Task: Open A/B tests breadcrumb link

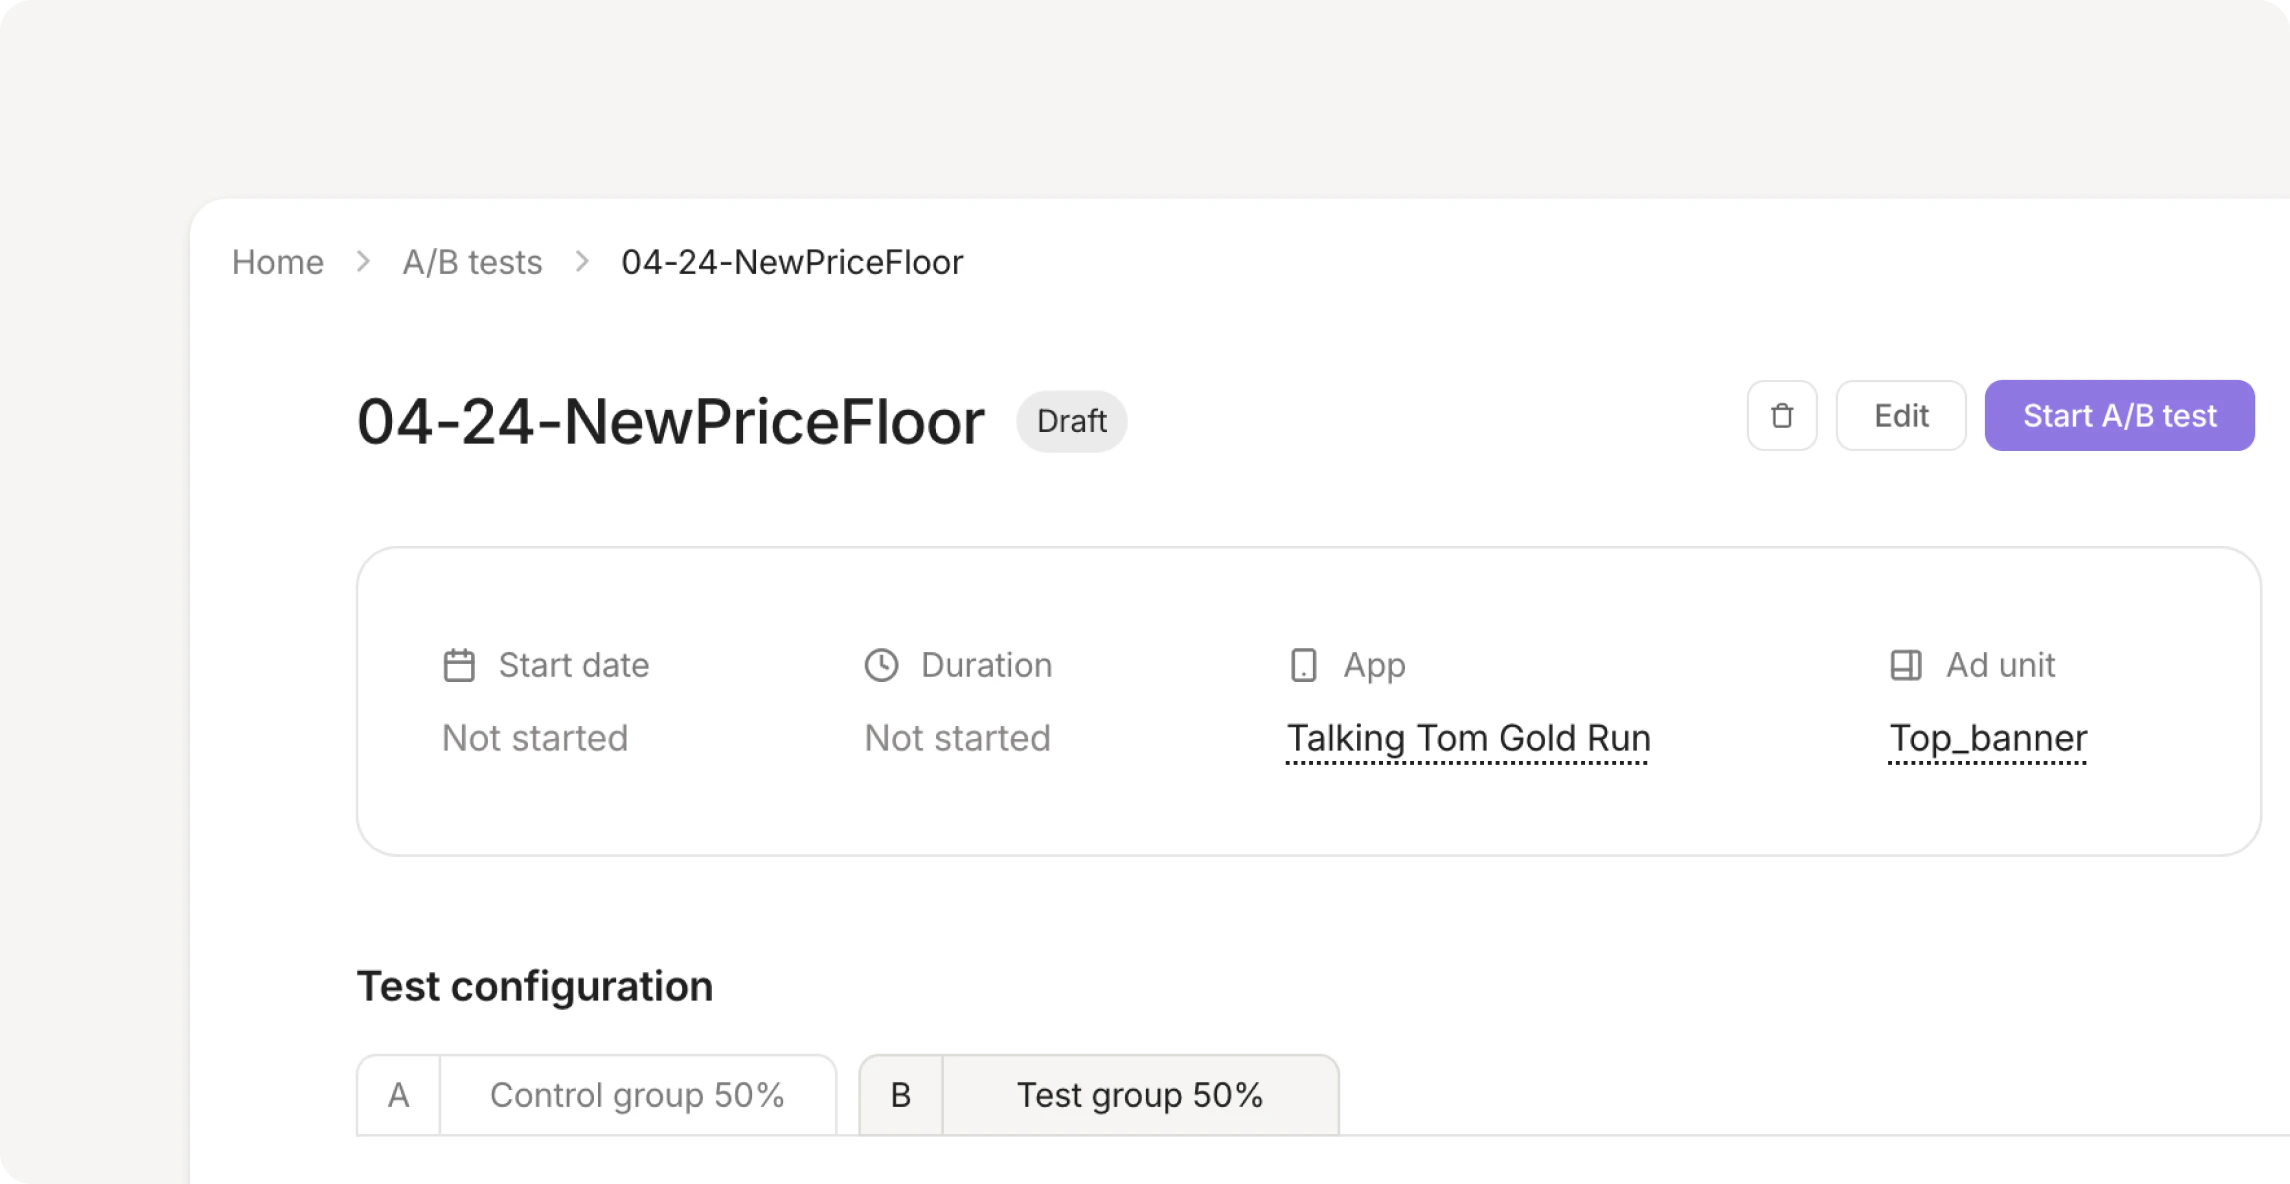Action: [x=472, y=262]
